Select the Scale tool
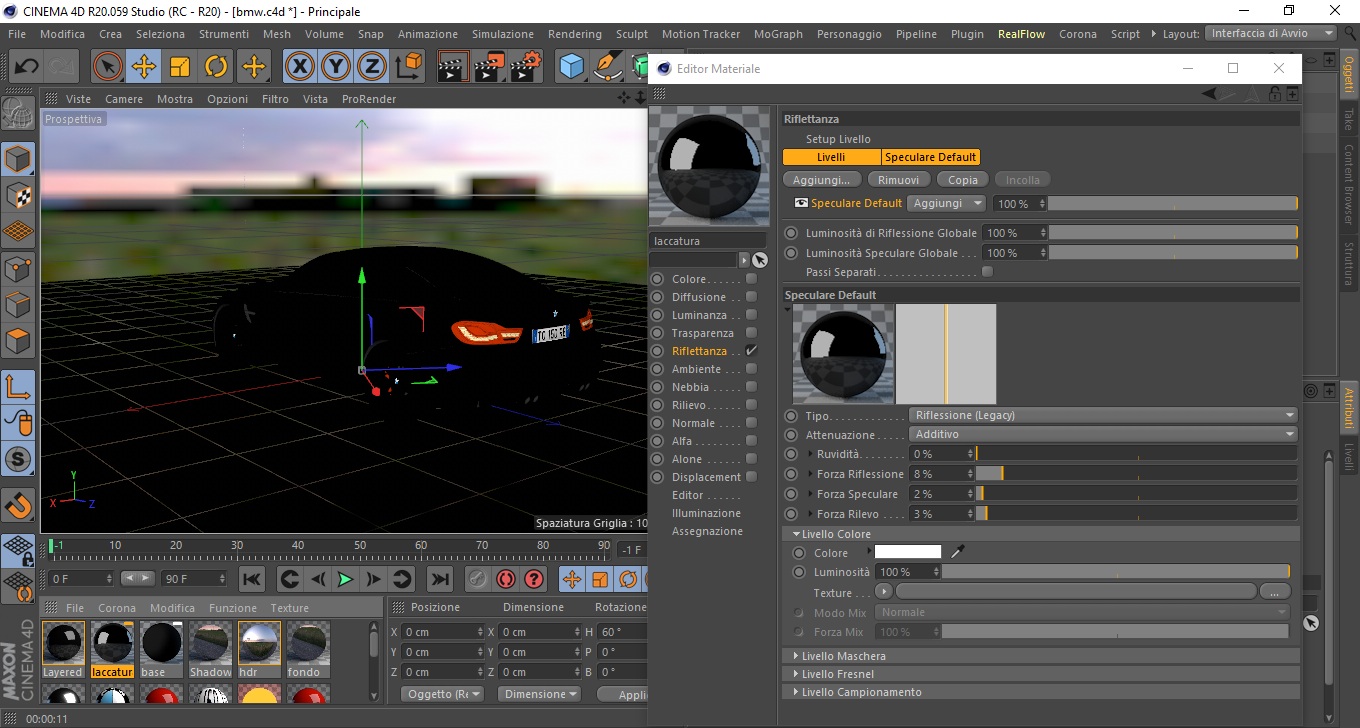The height and width of the screenshot is (728, 1360). 180,67
